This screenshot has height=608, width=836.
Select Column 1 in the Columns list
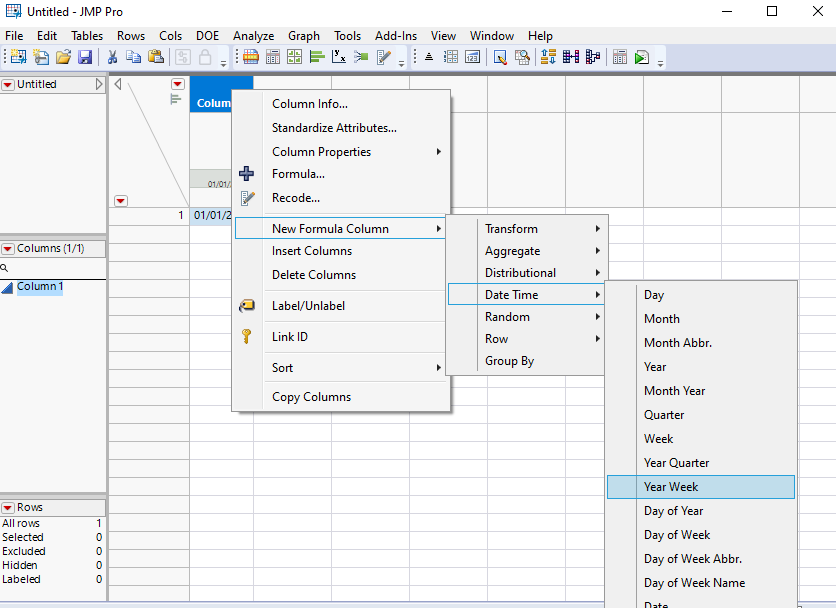click(x=38, y=286)
